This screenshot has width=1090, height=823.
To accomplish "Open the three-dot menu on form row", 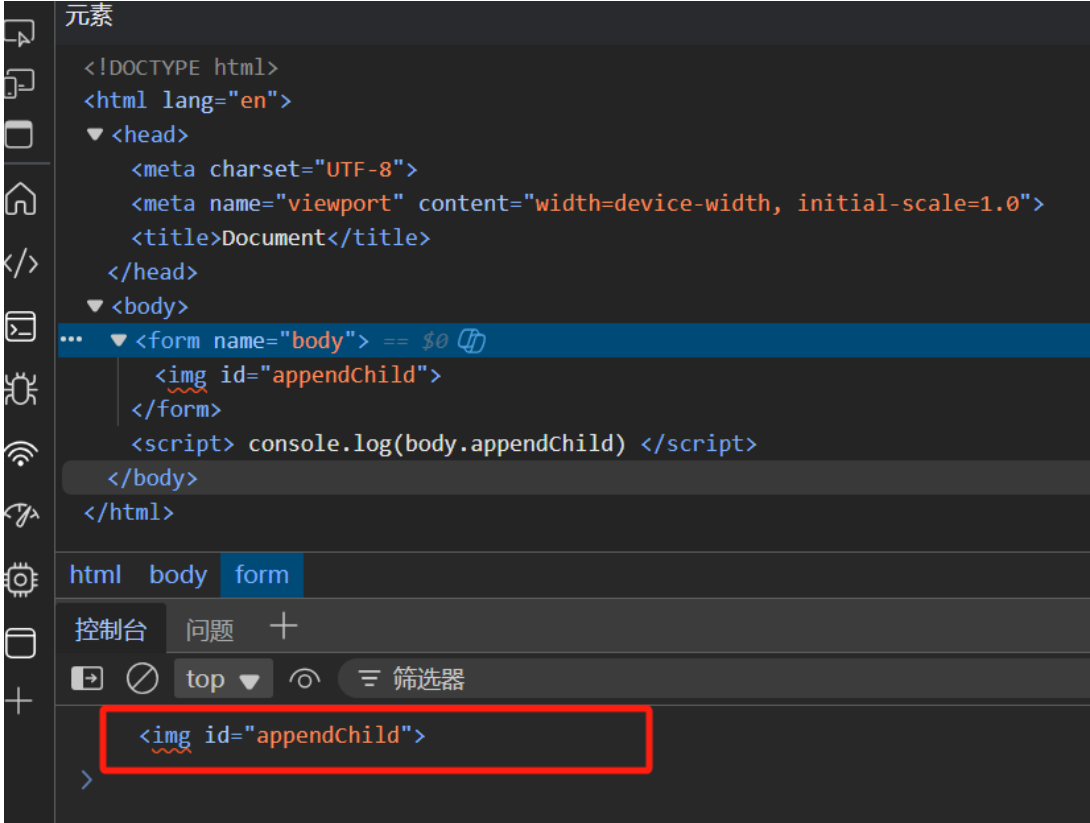I will 71,340.
